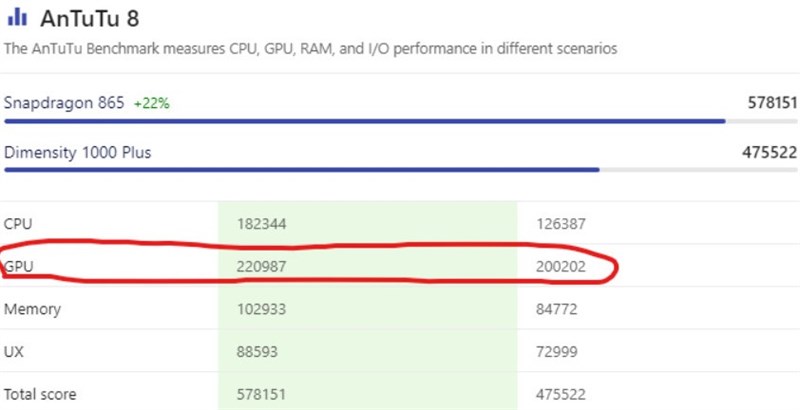Click the AnTuTu Benchmark description text
This screenshot has height=410, width=800.
coord(311,49)
